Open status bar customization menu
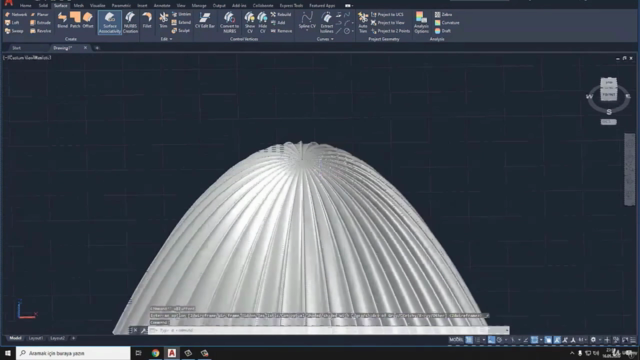Image resolution: width=640 pixels, height=360 pixels. pyautogui.click(x=633, y=340)
